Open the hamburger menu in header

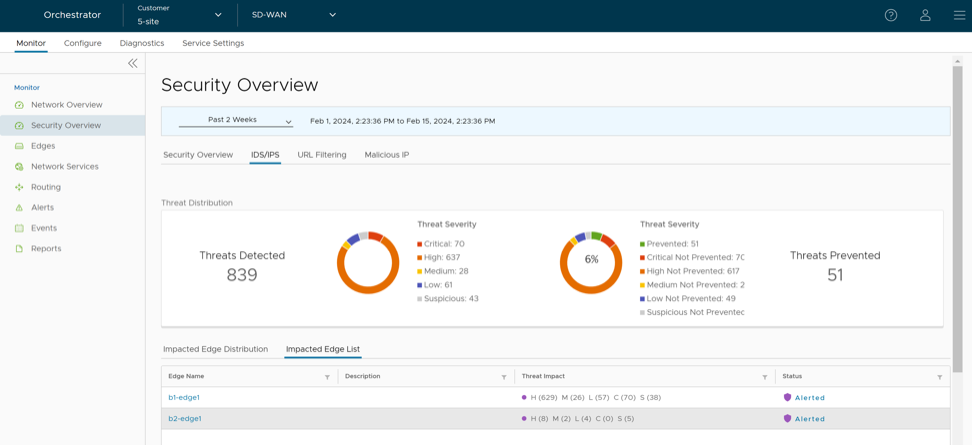tap(959, 15)
